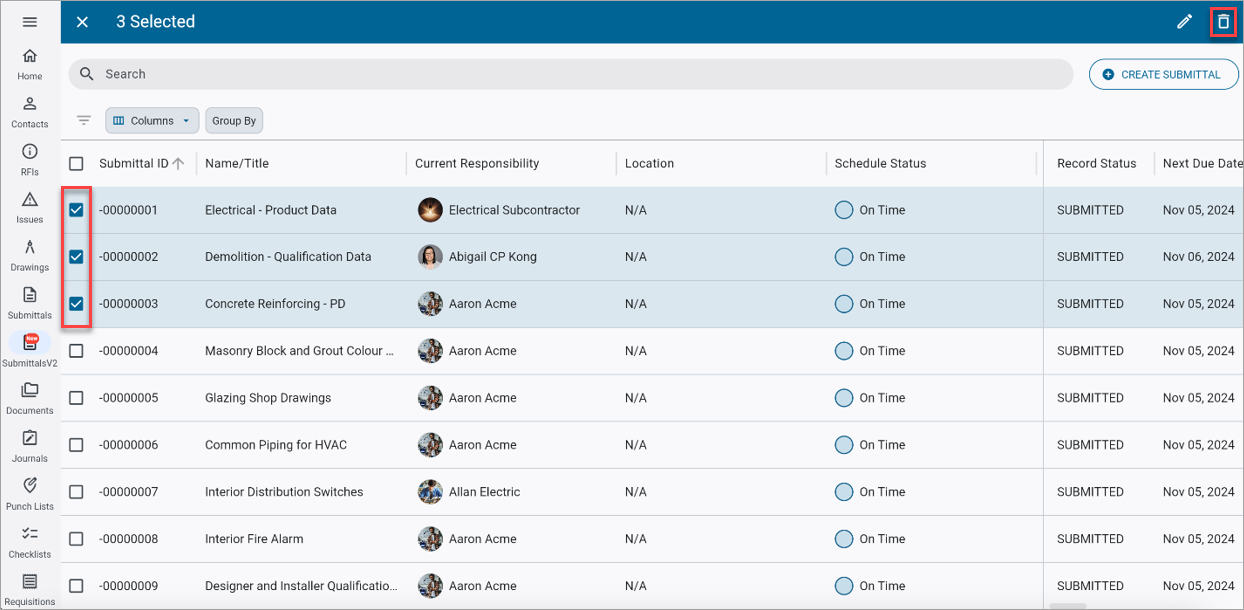Click Abigail CP Kong avatar
This screenshot has height=610, width=1244.
tap(430, 257)
